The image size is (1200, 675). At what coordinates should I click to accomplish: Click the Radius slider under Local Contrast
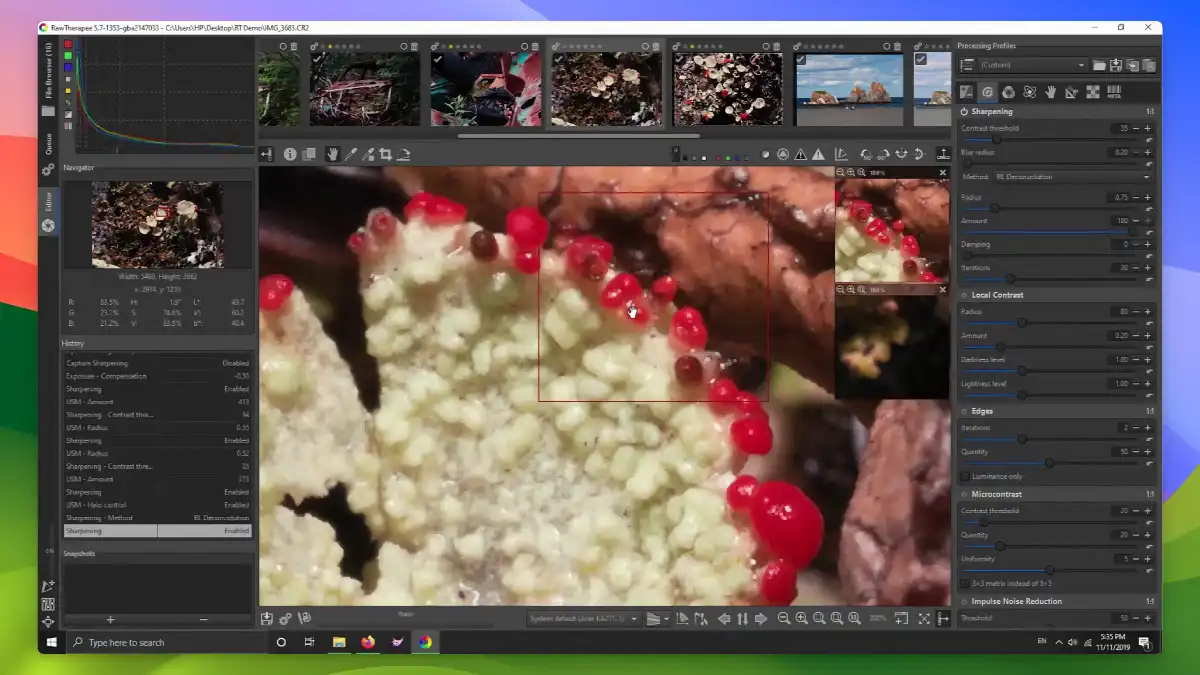[x=1020, y=322]
